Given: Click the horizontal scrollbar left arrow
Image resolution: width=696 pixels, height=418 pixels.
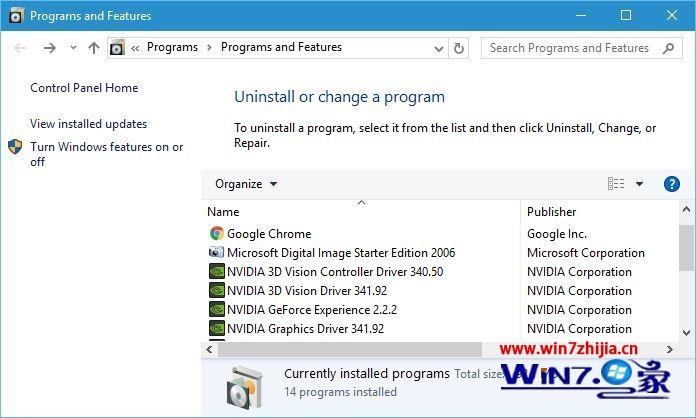Looking at the screenshot, I should 209,350.
